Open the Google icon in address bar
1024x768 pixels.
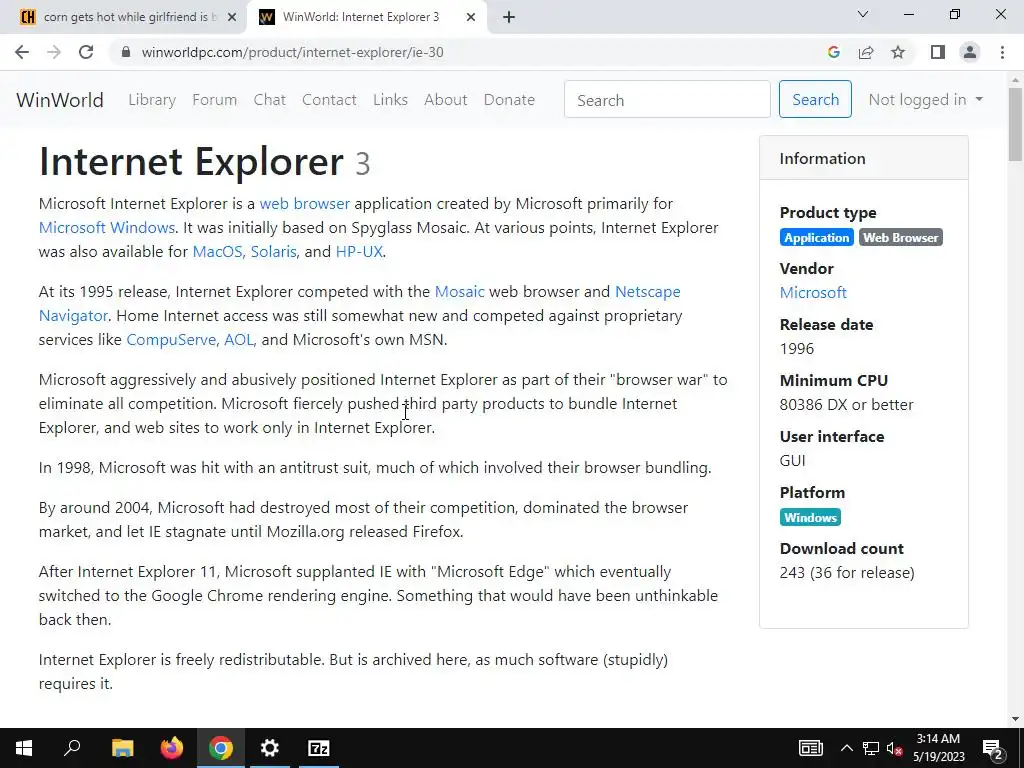(x=833, y=52)
